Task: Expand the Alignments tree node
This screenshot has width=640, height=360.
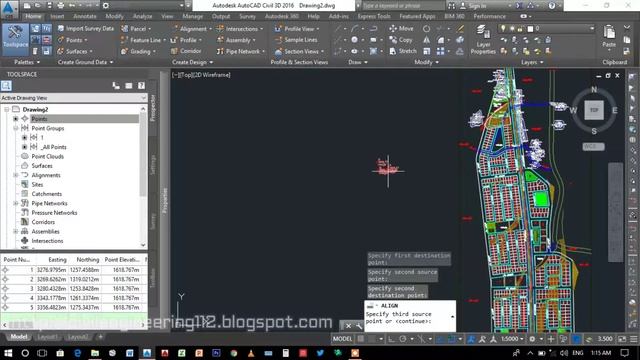Action: pyautogui.click(x=16, y=175)
